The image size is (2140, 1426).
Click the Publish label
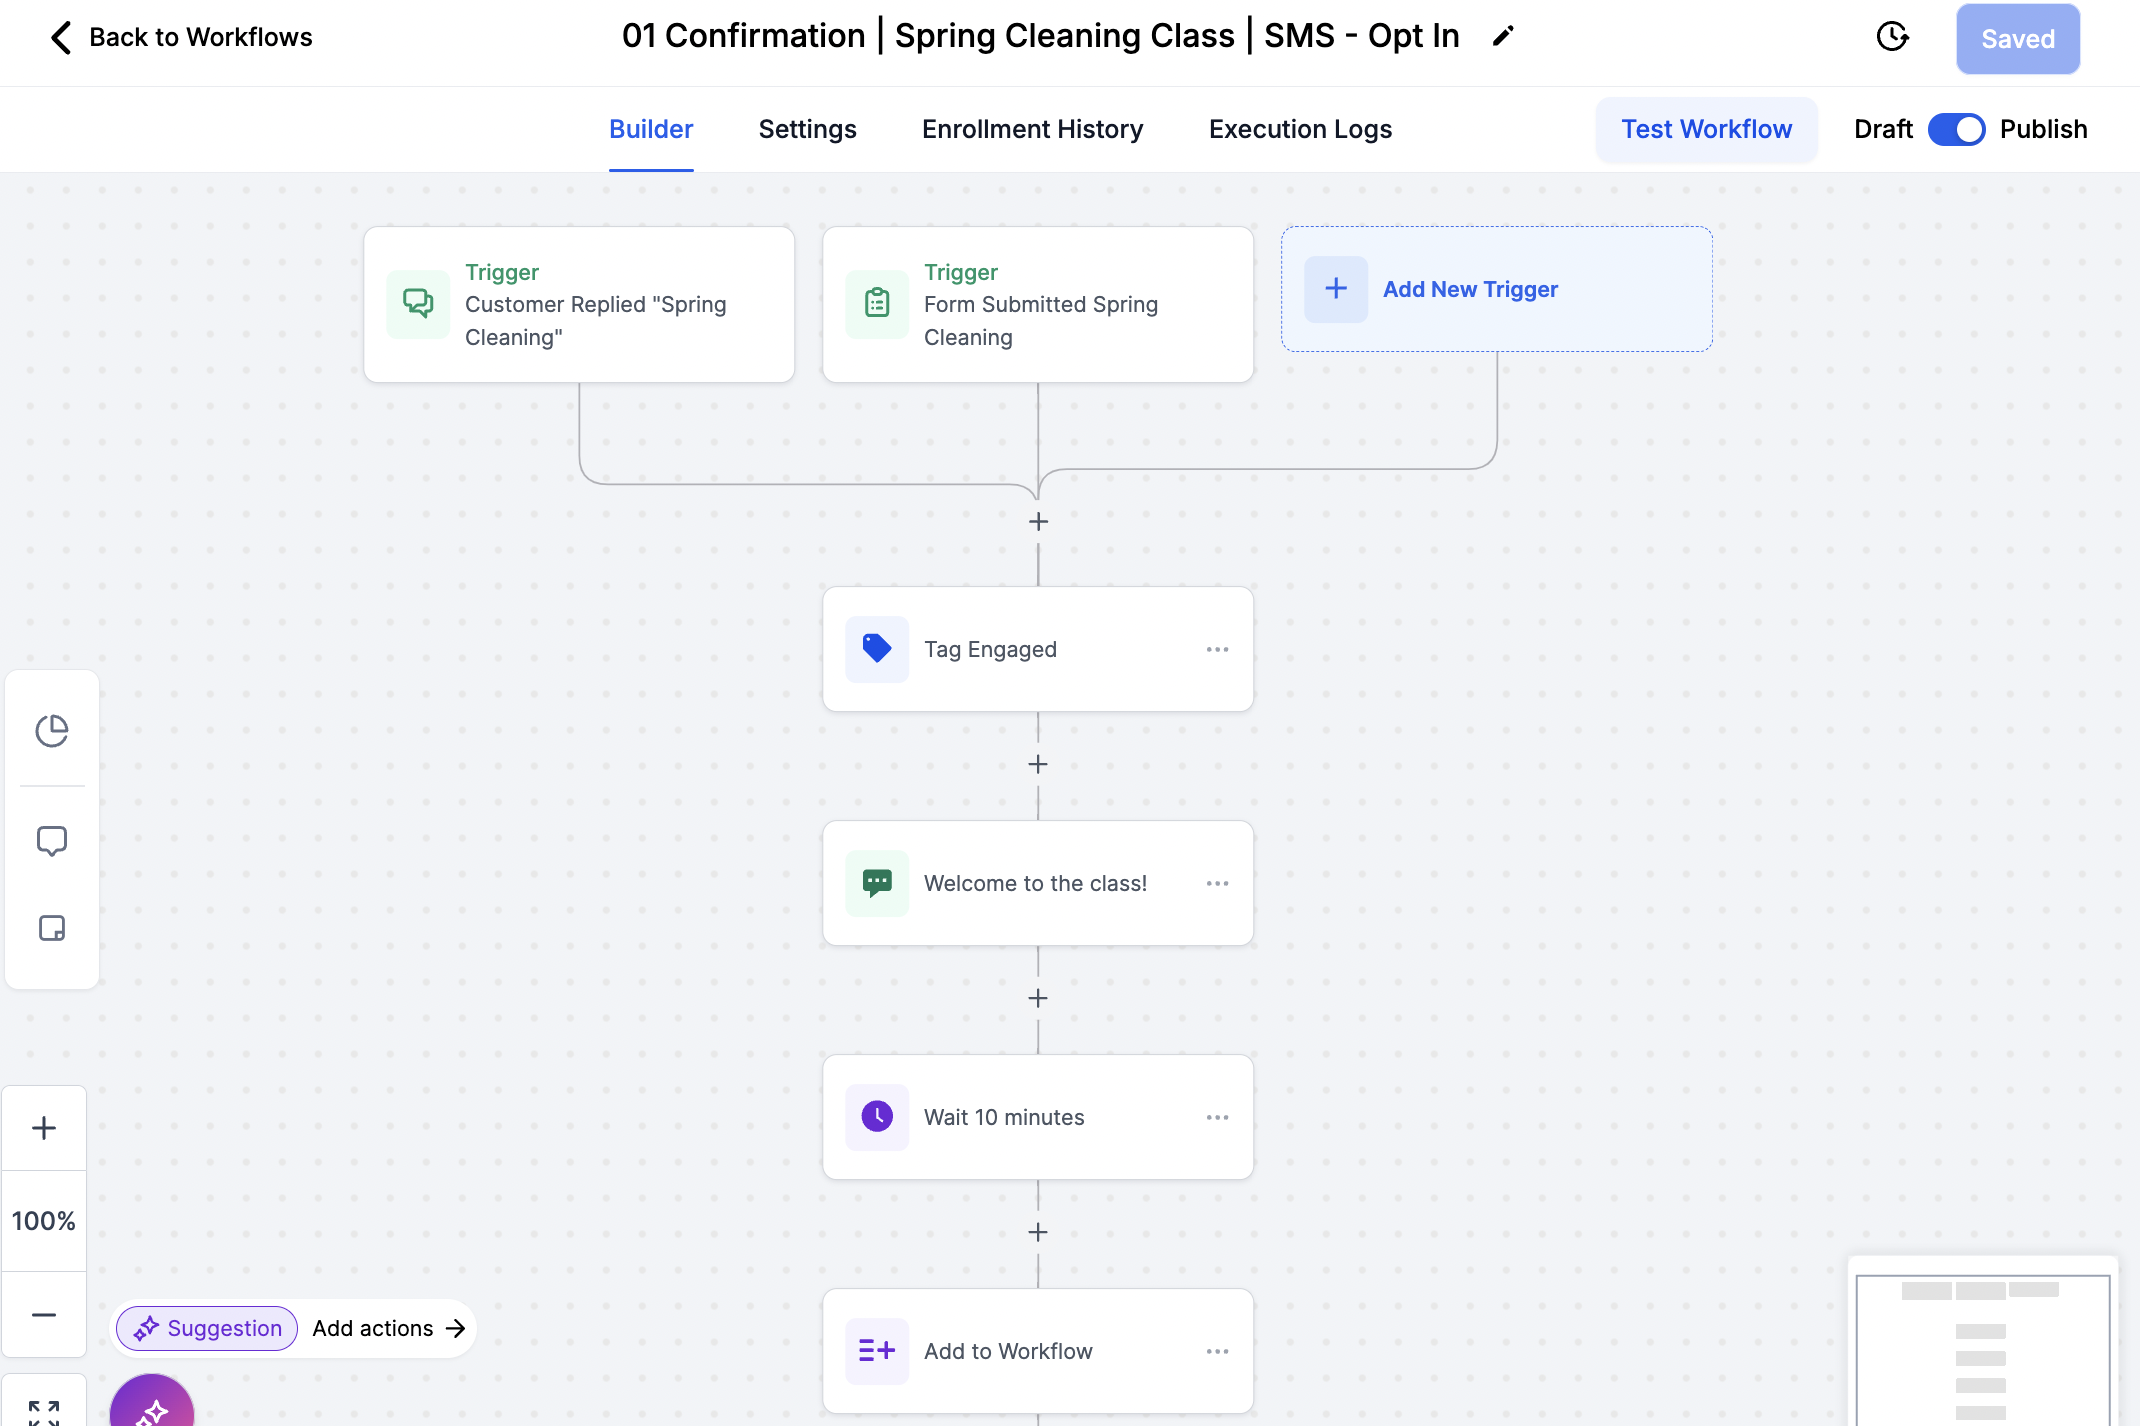tap(2043, 129)
